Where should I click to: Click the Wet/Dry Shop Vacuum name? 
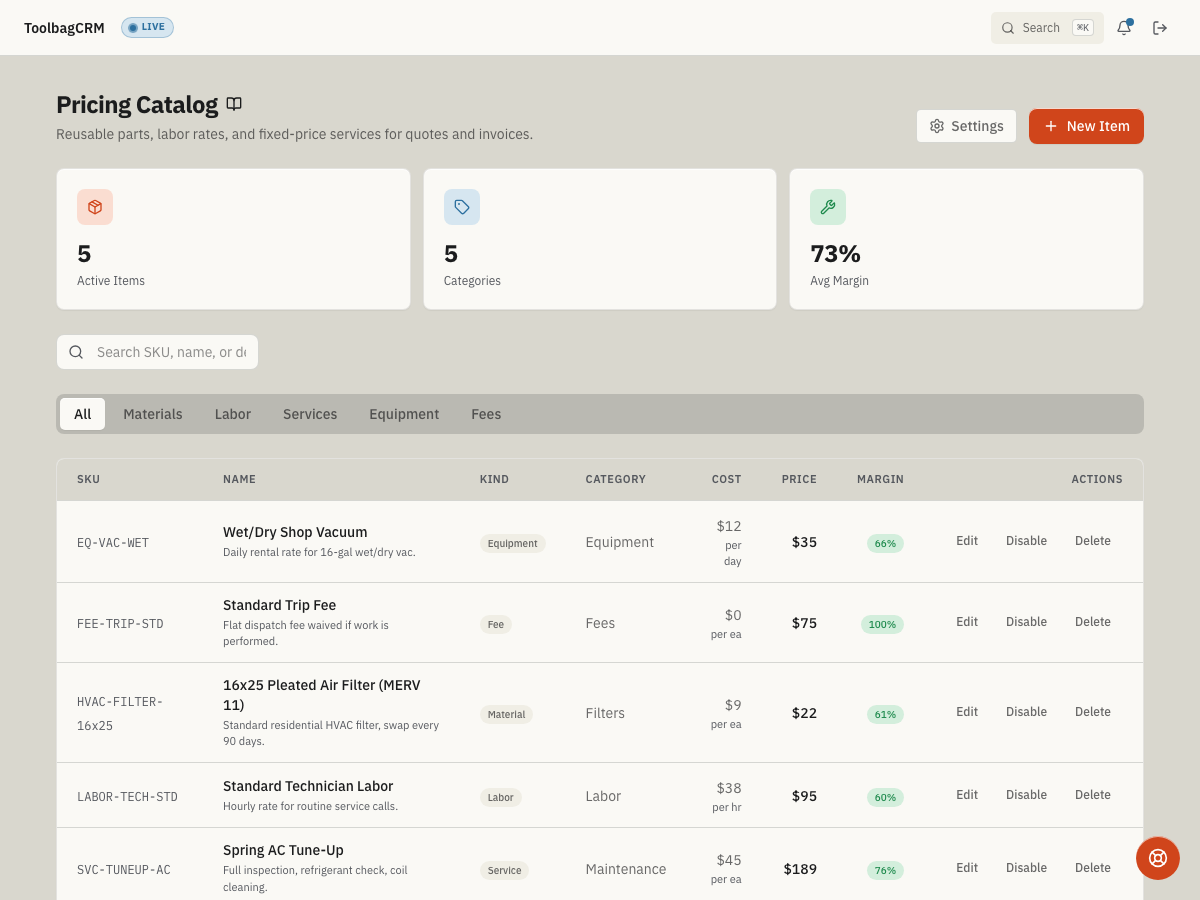295,532
